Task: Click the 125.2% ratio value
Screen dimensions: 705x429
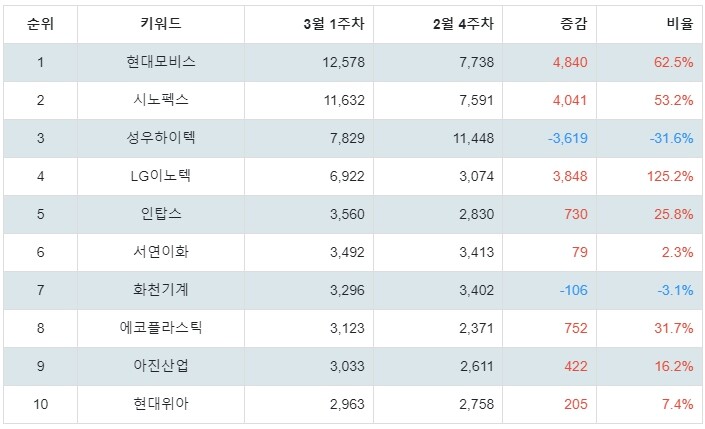Action: pos(670,176)
